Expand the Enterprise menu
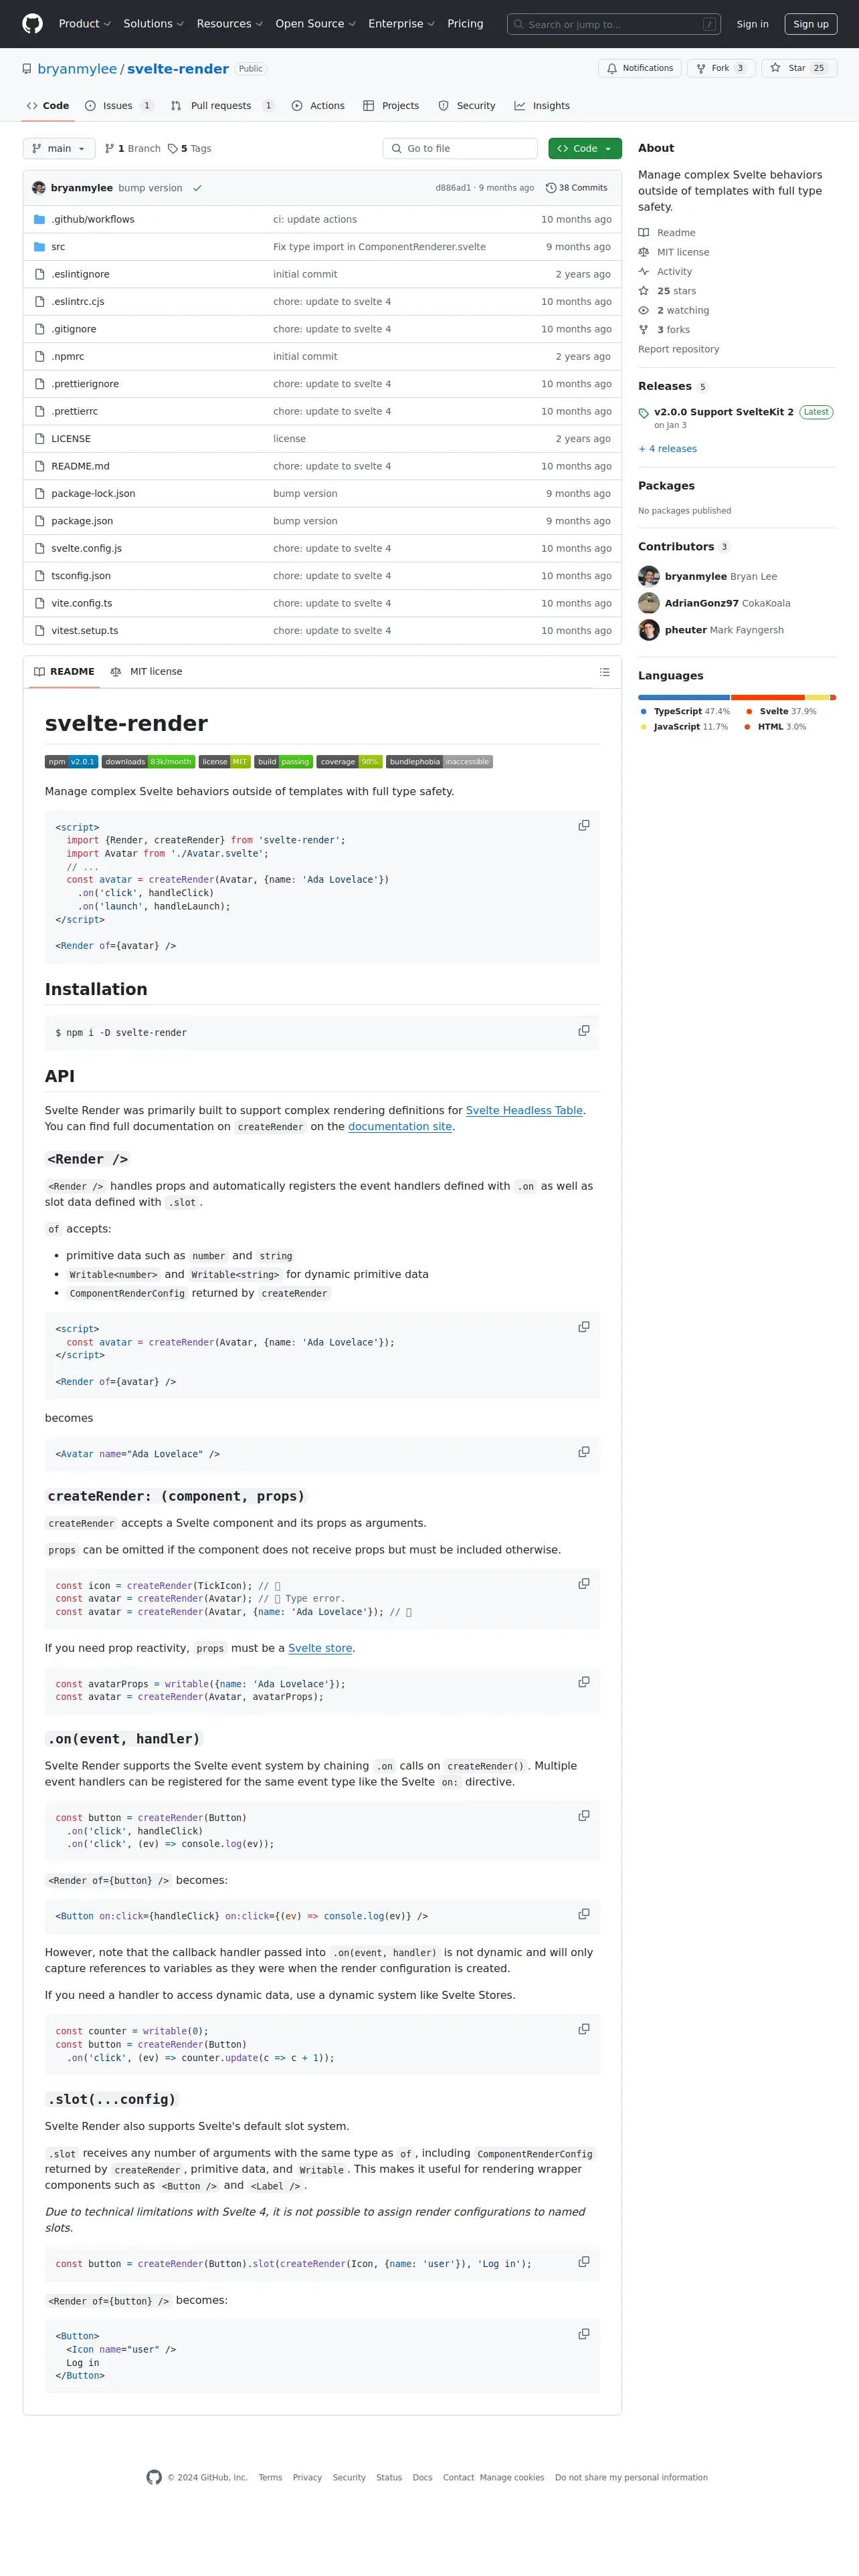The height and width of the screenshot is (2576, 859). pyautogui.click(x=401, y=24)
